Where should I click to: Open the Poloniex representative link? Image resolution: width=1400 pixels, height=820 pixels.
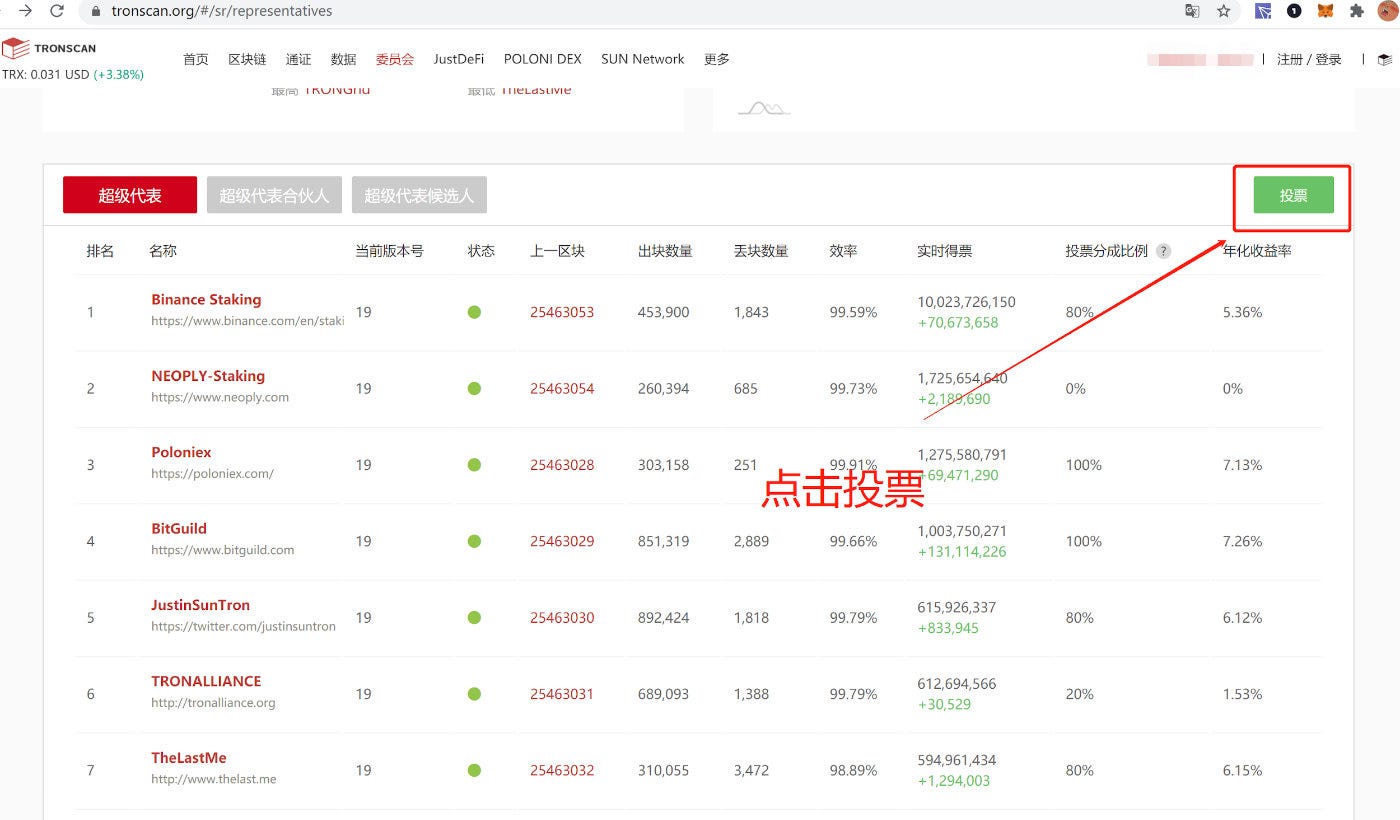(181, 452)
